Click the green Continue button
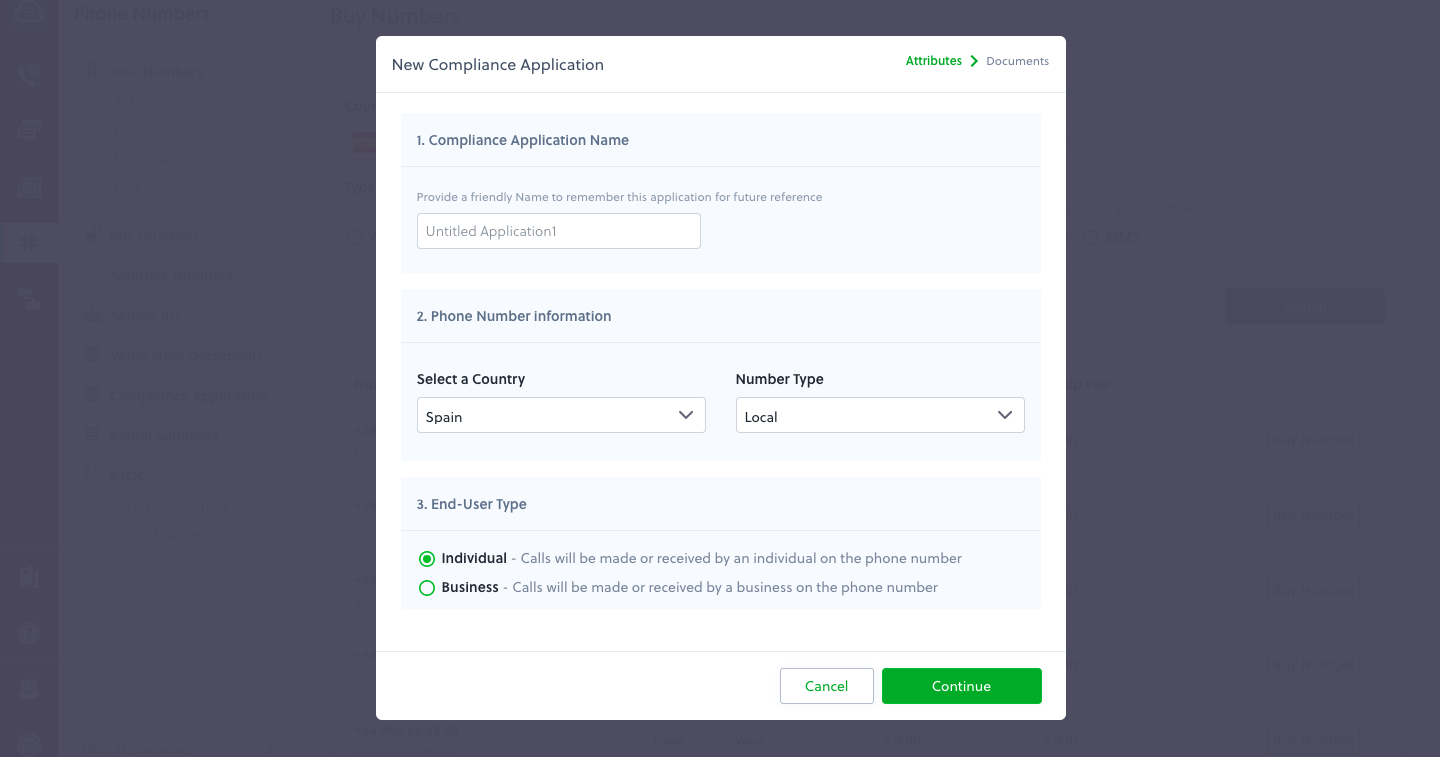This screenshot has width=1440, height=757. [x=962, y=686]
